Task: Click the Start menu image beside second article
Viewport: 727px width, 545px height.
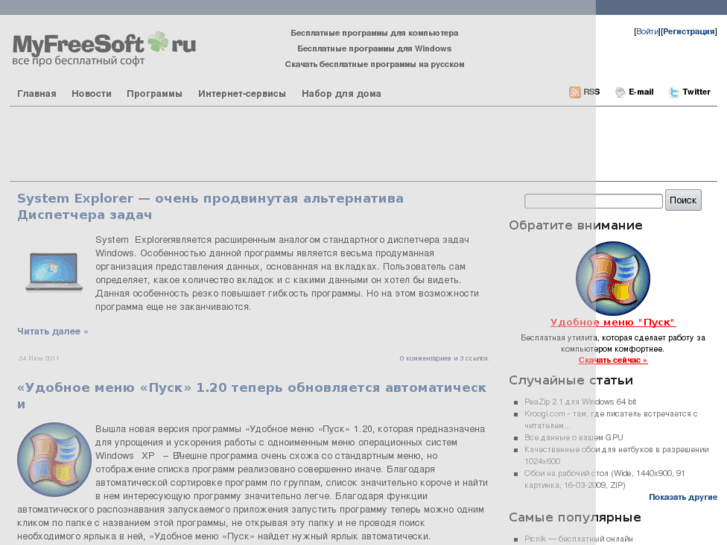Action: click(x=54, y=459)
